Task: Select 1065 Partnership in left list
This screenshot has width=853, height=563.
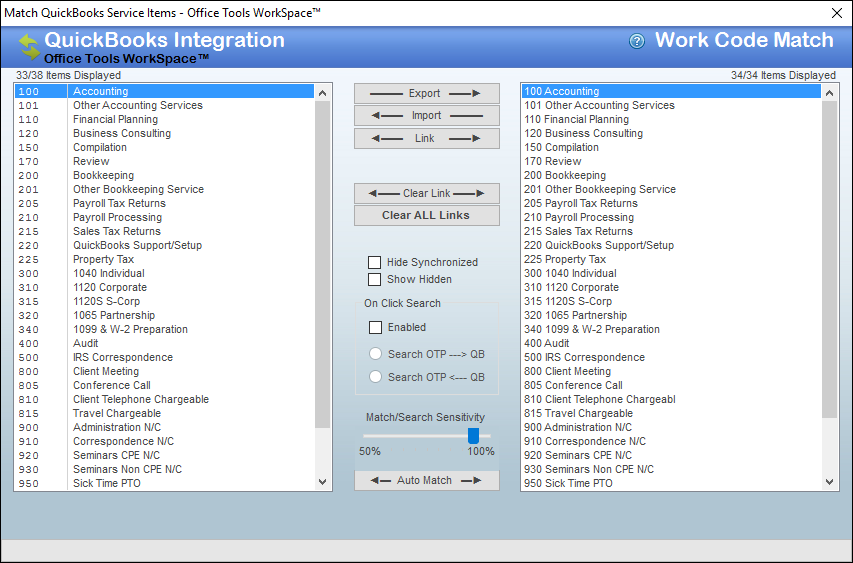Action: coord(165,315)
